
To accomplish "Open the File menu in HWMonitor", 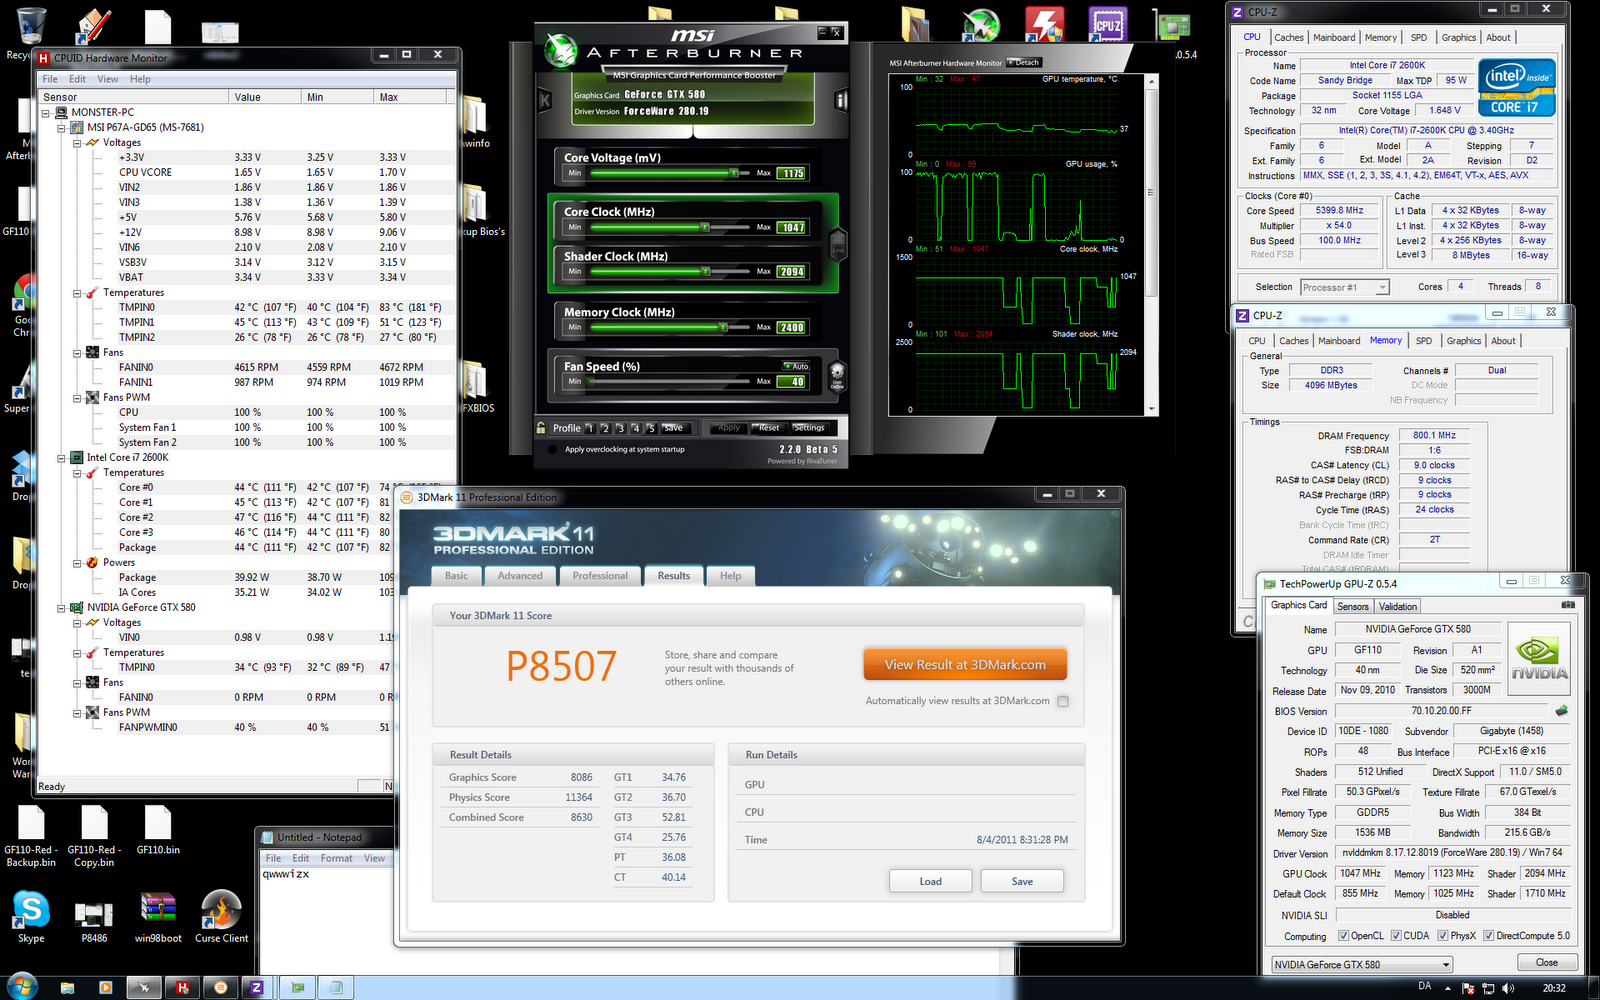I will click(50, 79).
